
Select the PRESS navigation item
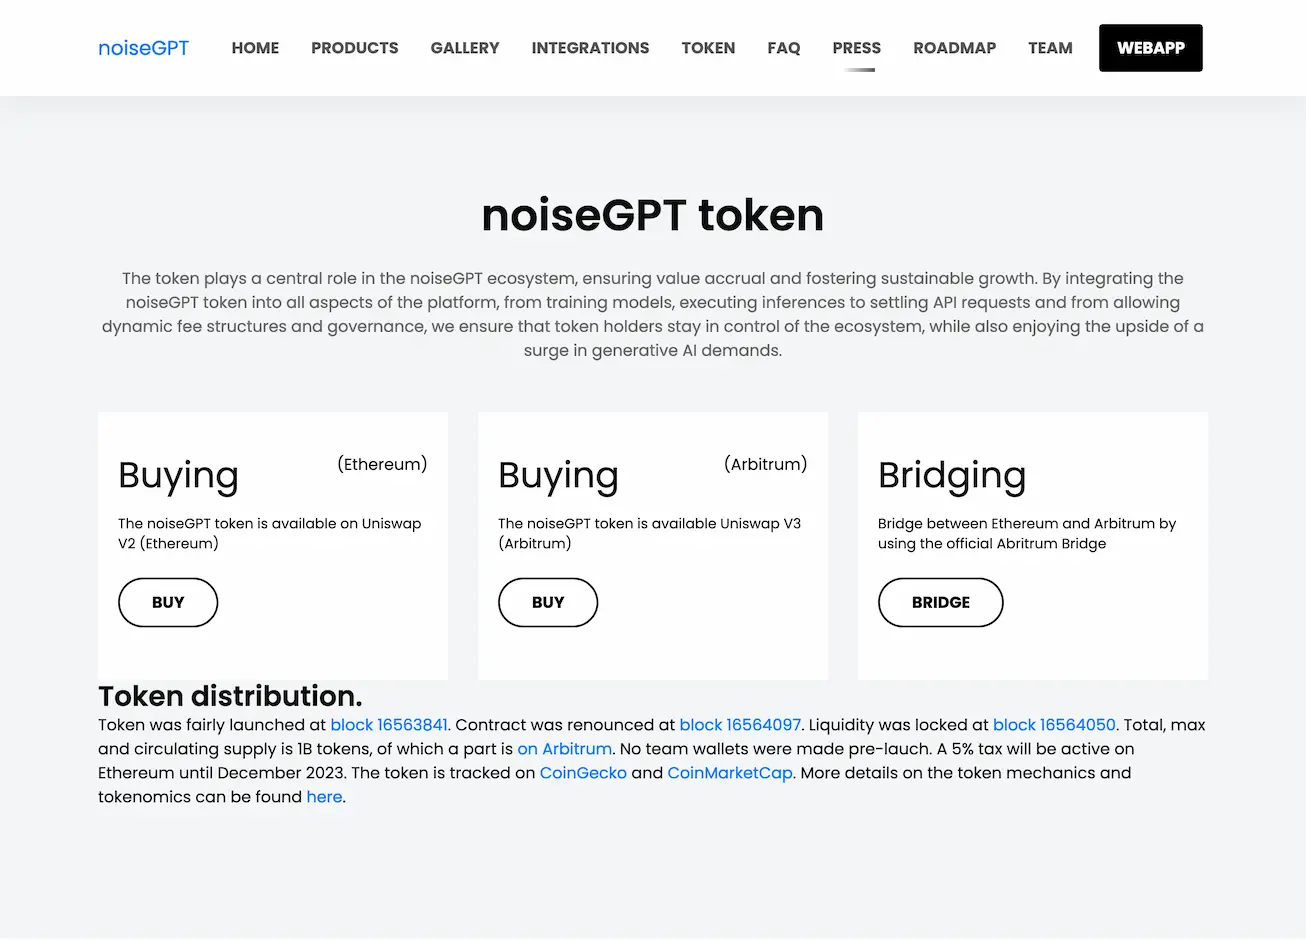click(x=856, y=47)
